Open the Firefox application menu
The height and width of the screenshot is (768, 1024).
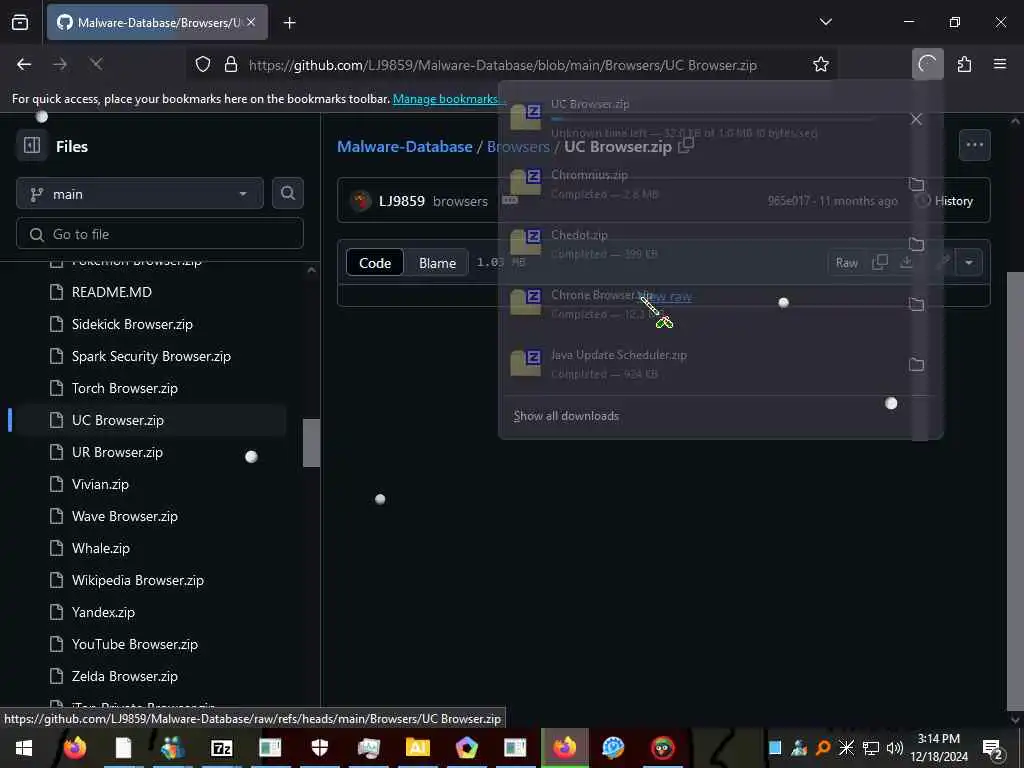click(x=1000, y=64)
